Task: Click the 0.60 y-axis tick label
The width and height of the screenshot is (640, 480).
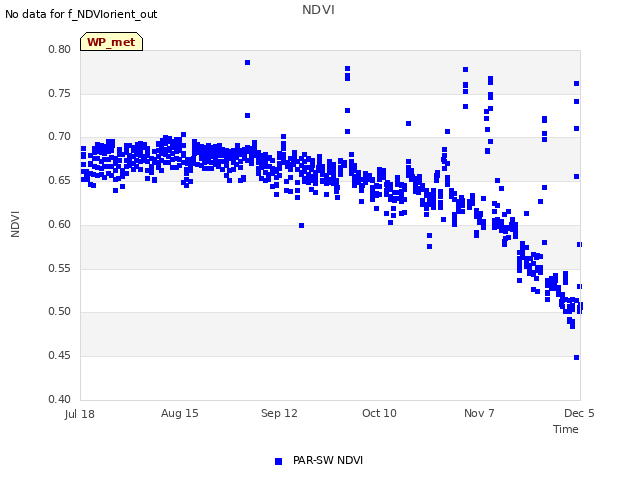Action: [60, 224]
